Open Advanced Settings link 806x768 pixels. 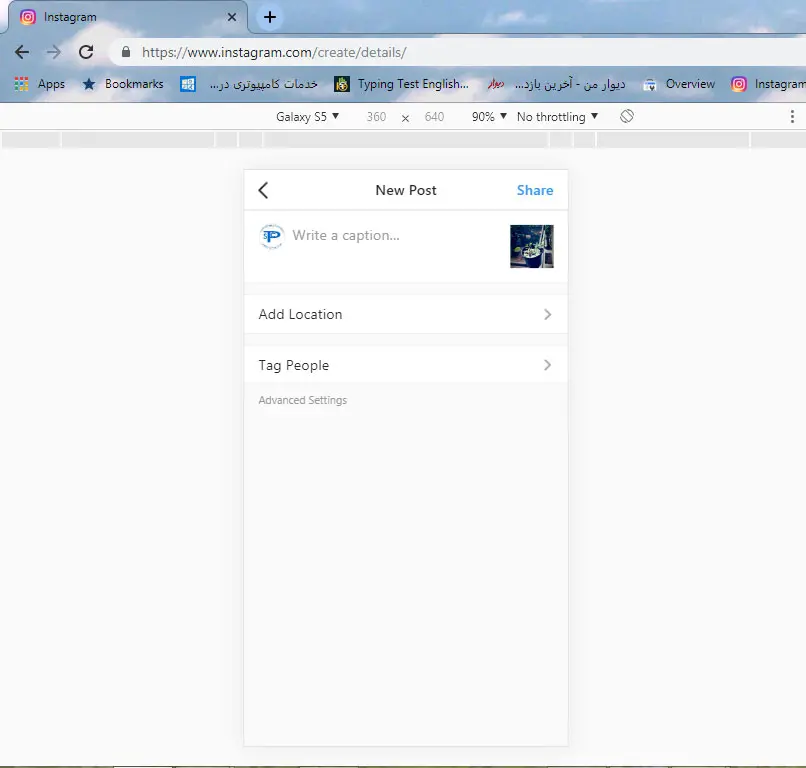click(303, 400)
